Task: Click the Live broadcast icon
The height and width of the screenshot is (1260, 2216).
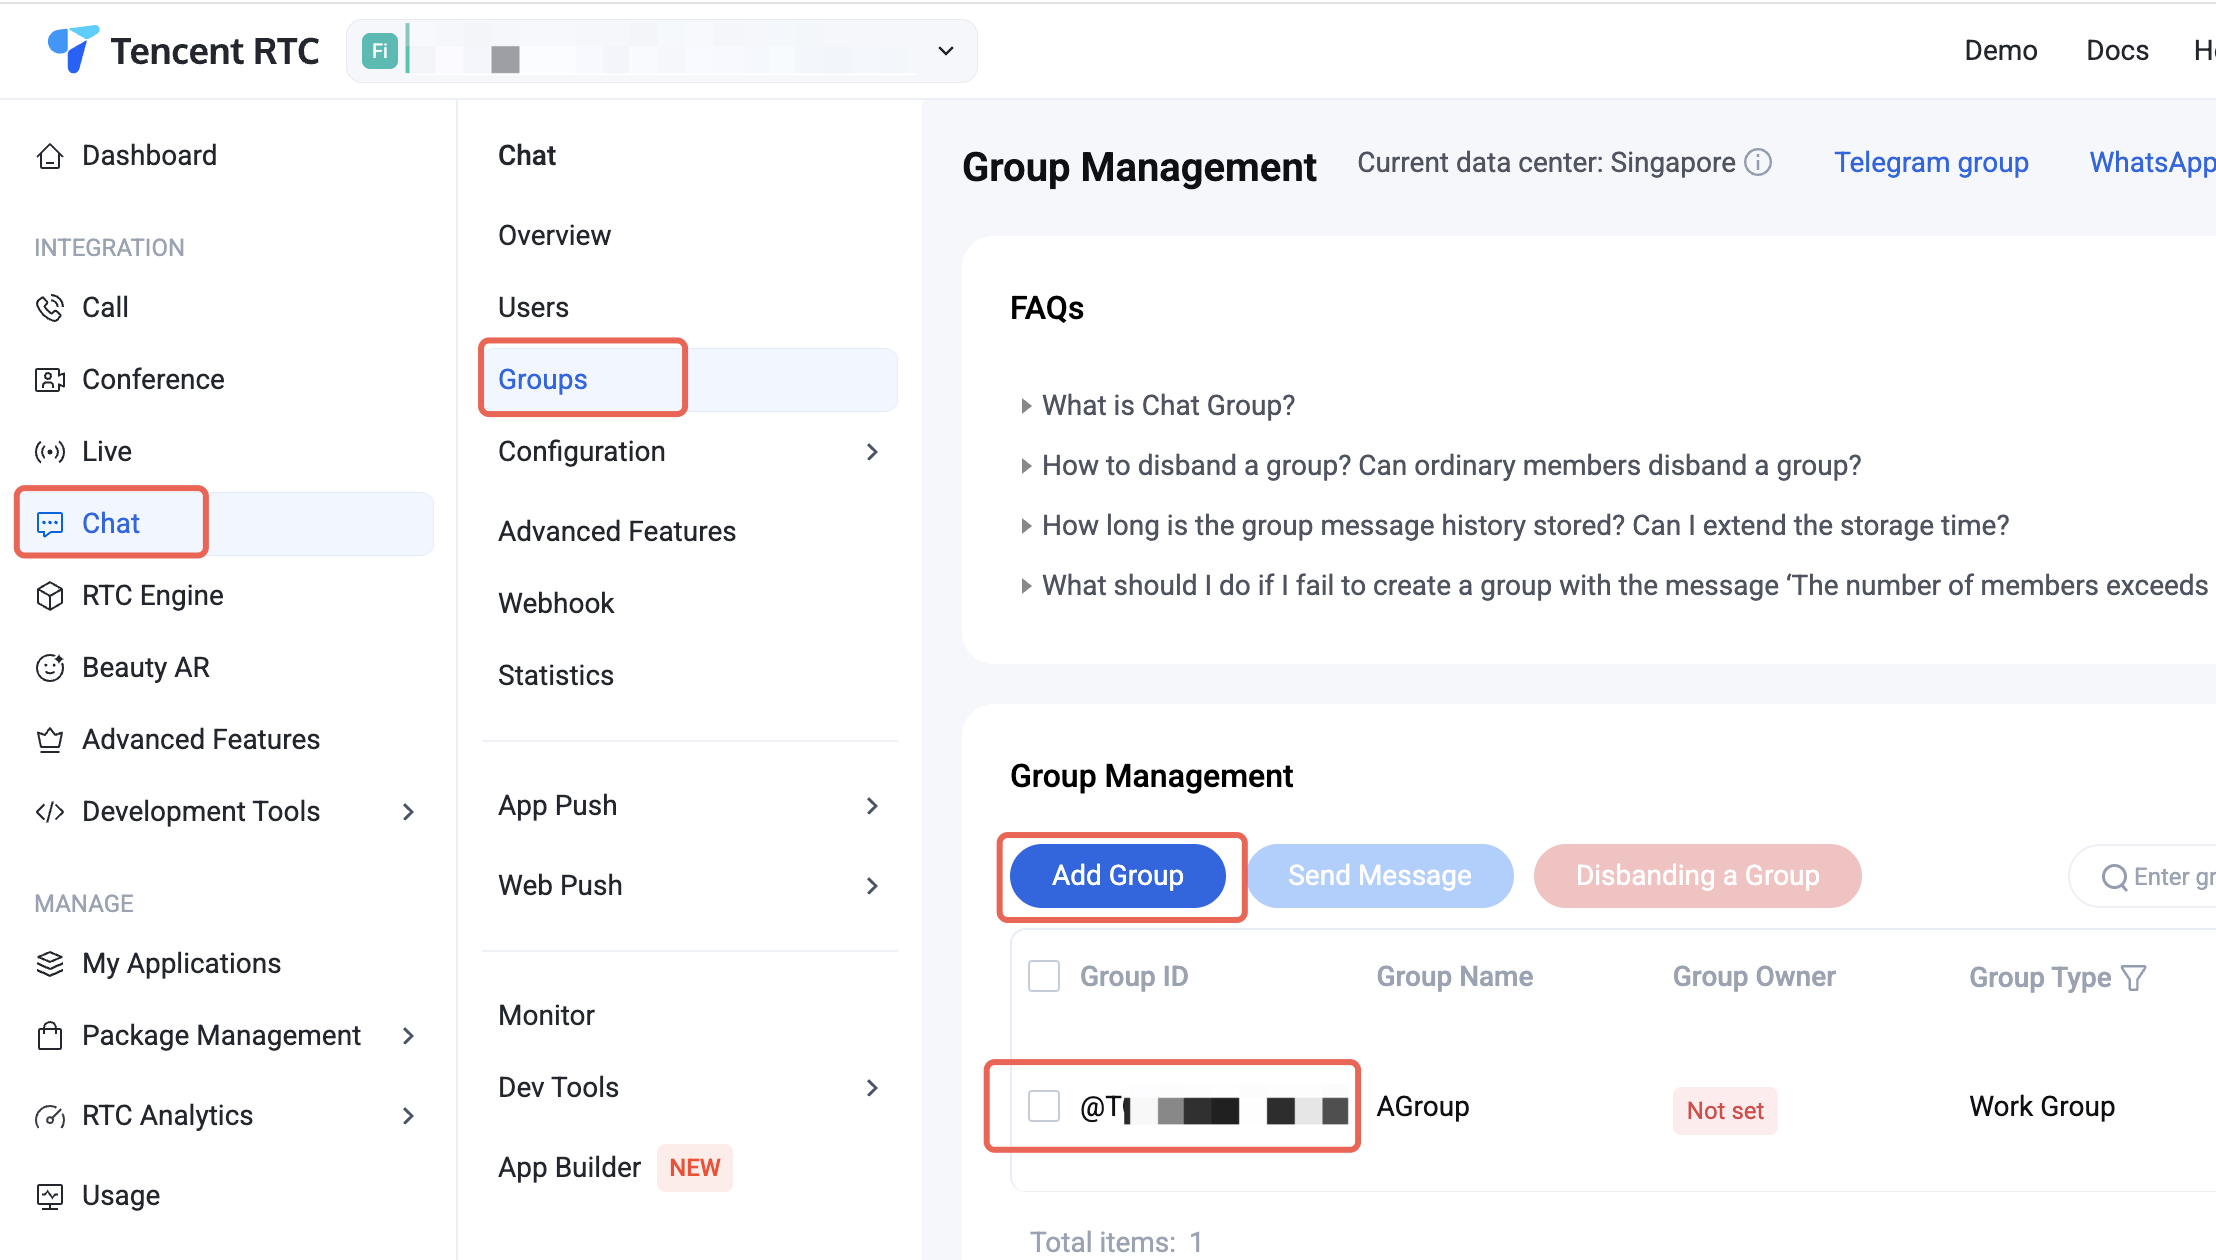Action: click(50, 452)
